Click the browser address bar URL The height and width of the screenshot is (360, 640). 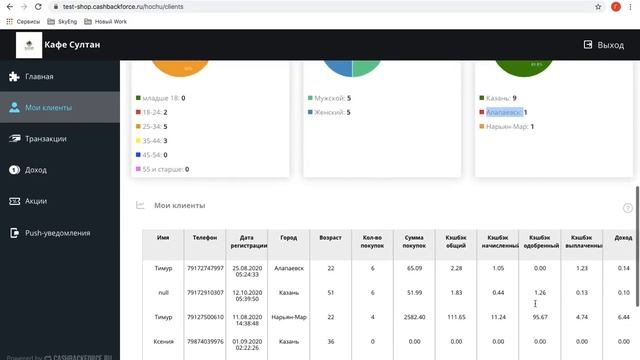(123, 7)
